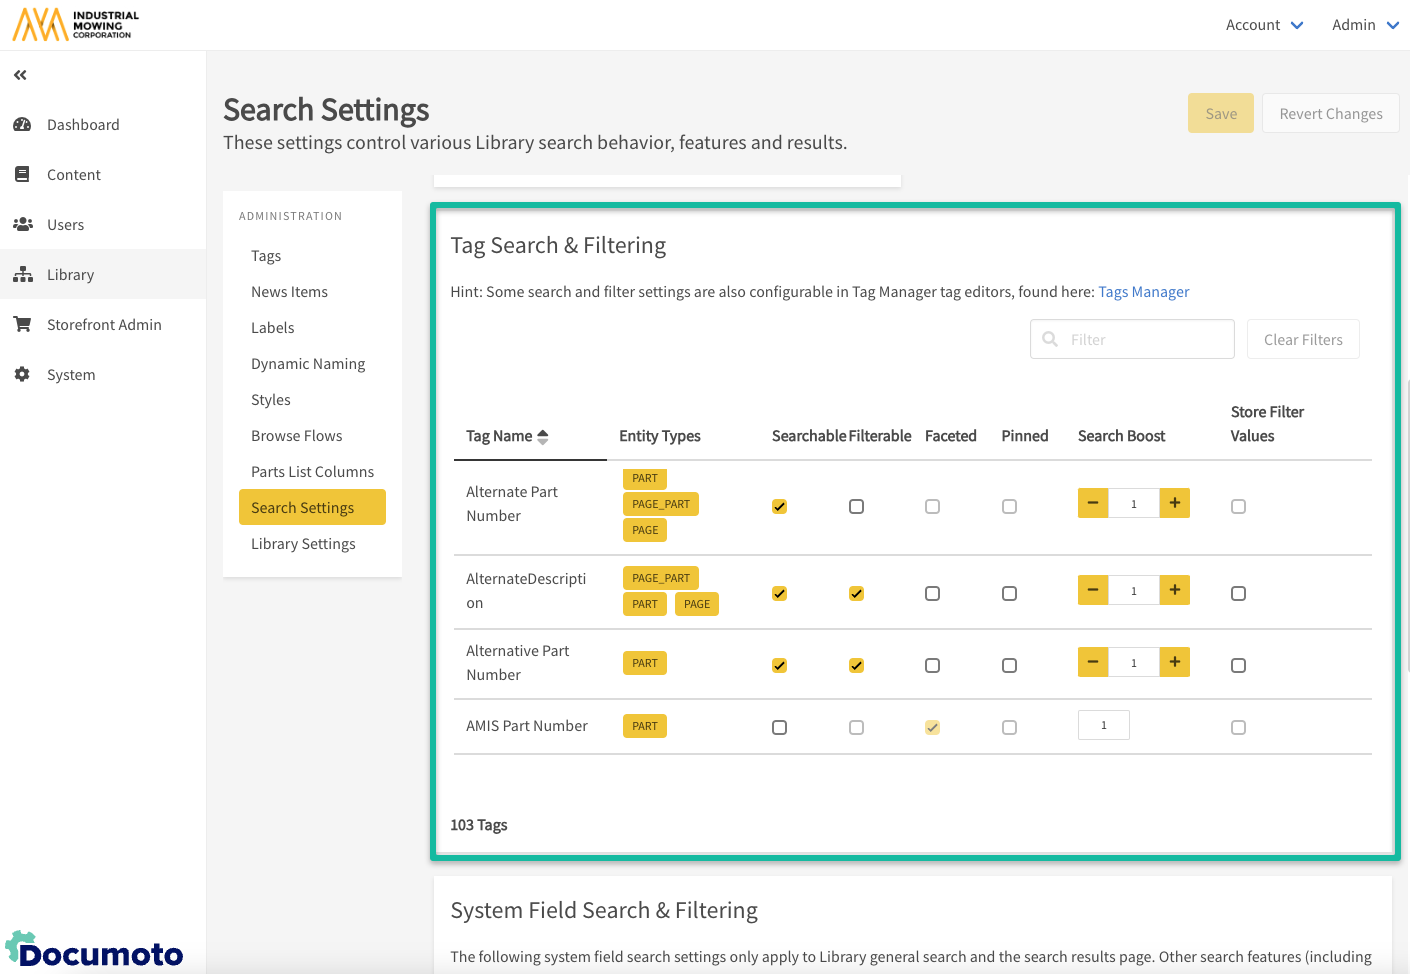
Task: Click the Users group icon
Action: pos(22,225)
